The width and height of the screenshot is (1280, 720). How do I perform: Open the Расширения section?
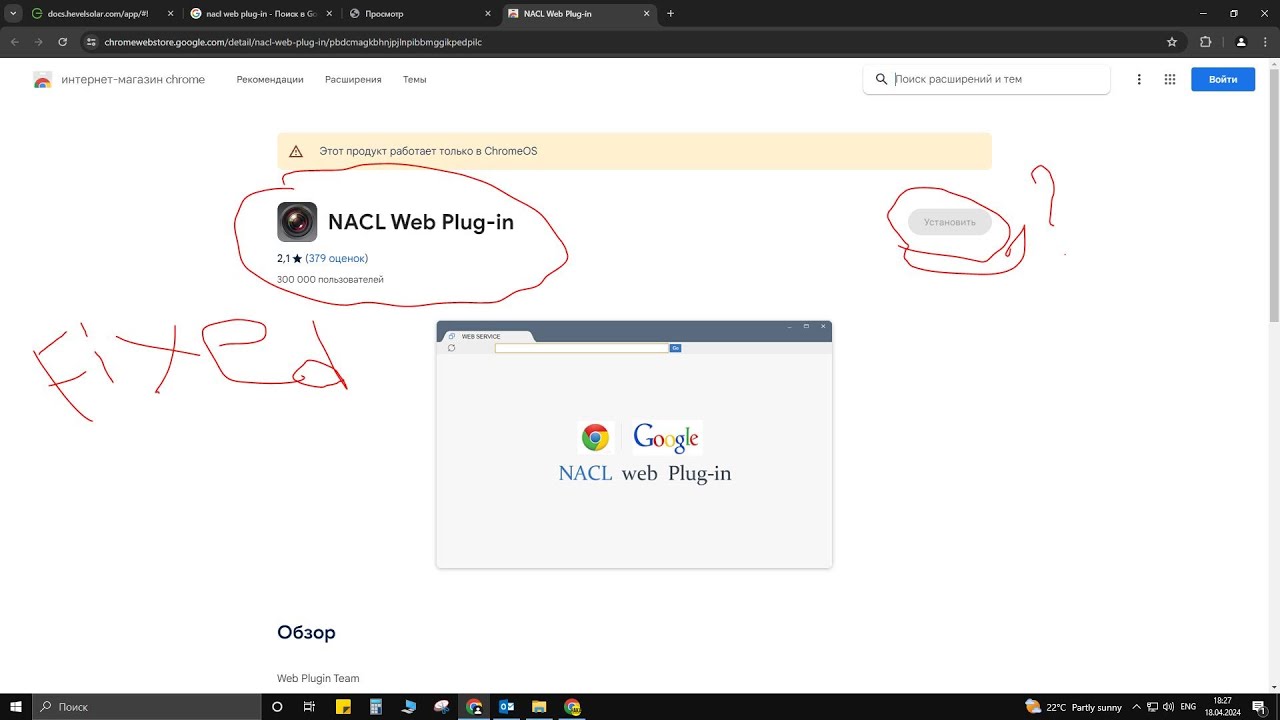[x=353, y=80]
